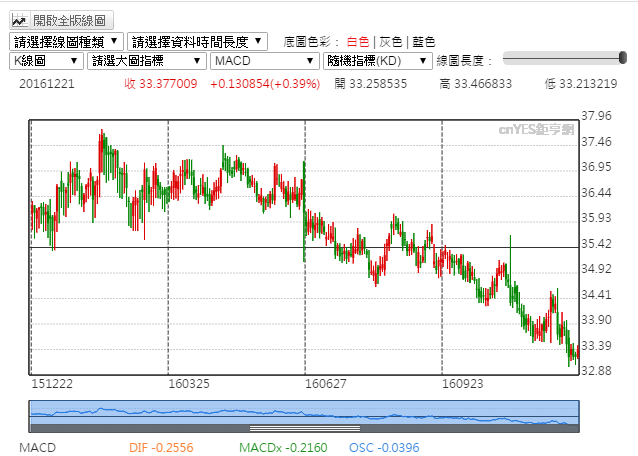Open the 請選大圖指標 indicator dropdown
Image resolution: width=638 pixels, height=456 pixels.
tap(147, 61)
